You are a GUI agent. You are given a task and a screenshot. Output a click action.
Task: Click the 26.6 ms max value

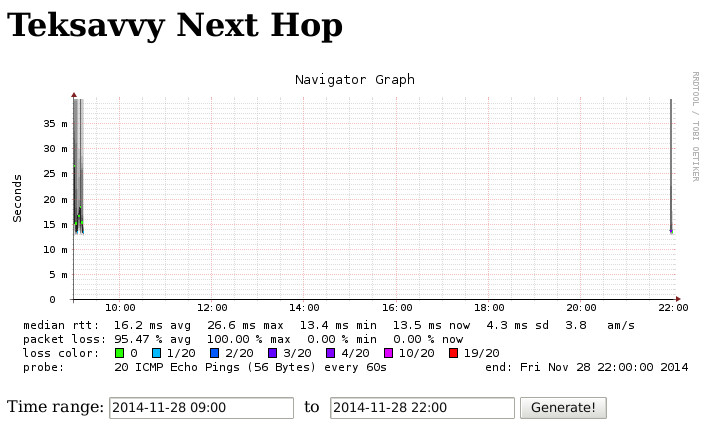click(x=245, y=325)
